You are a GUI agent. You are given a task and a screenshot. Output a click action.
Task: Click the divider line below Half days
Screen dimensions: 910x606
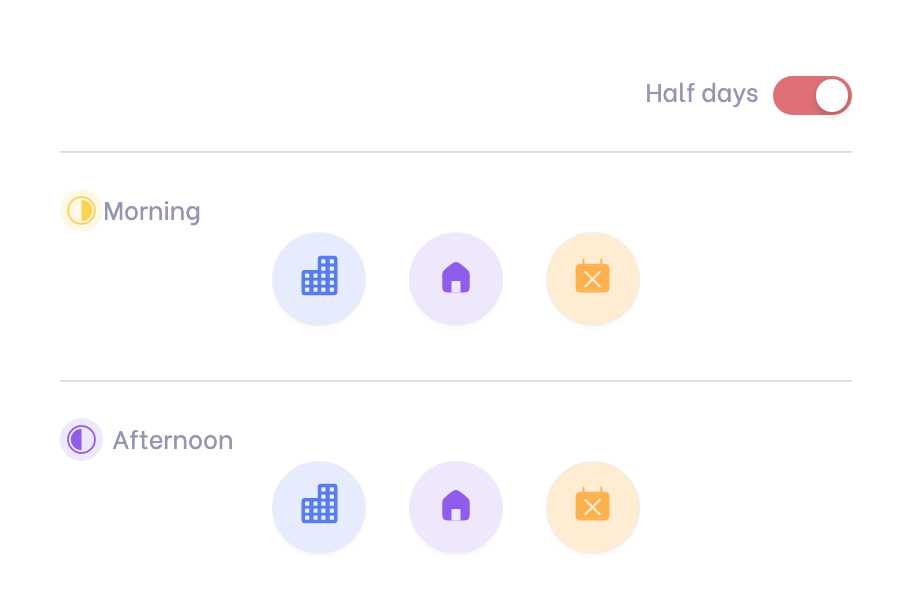(456, 152)
